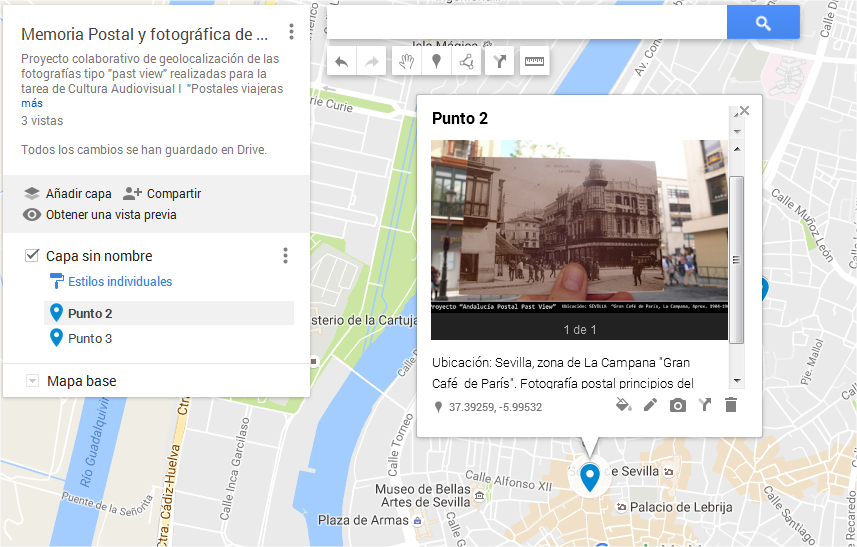Viewport: 857px width, 547px height.
Task: Click the blue search button
Action: coord(763,22)
